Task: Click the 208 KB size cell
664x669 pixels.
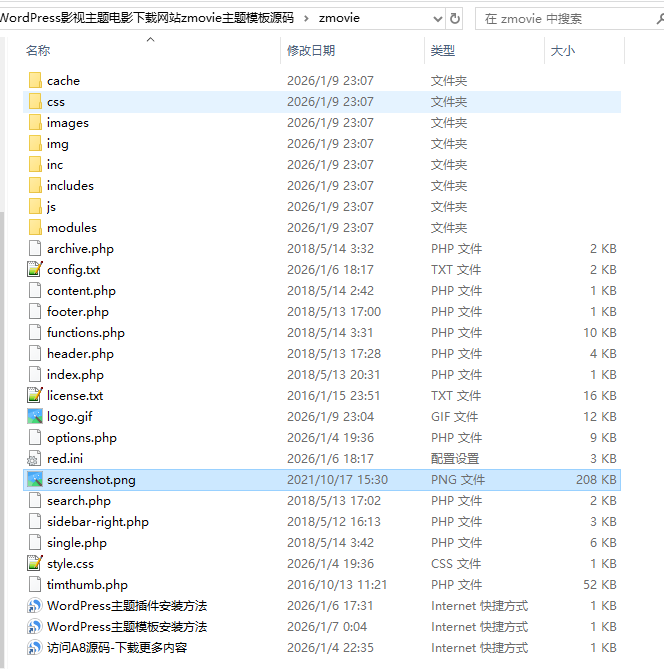Action: pyautogui.click(x=596, y=480)
